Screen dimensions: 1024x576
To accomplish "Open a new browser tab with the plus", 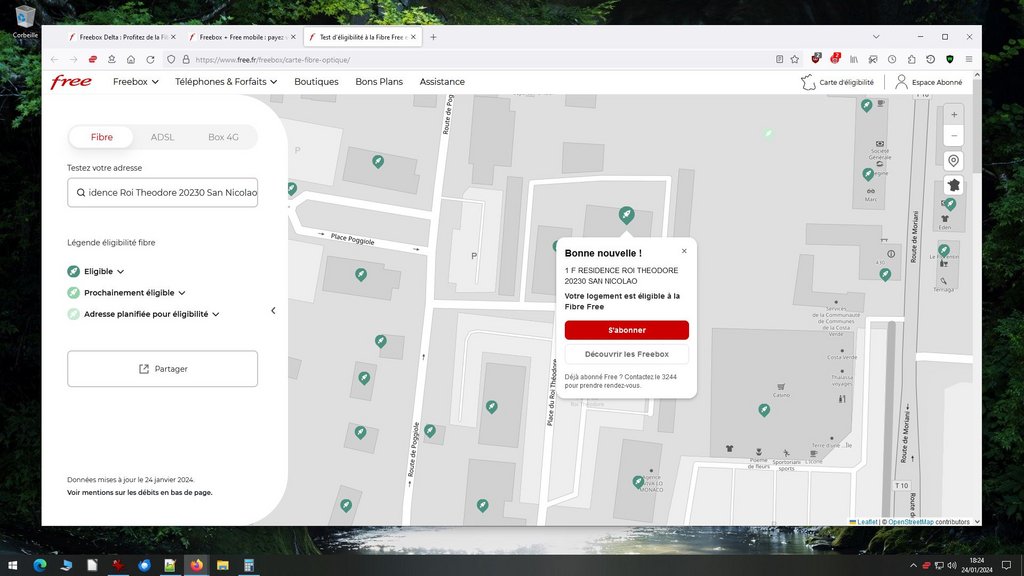I will tap(433, 37).
